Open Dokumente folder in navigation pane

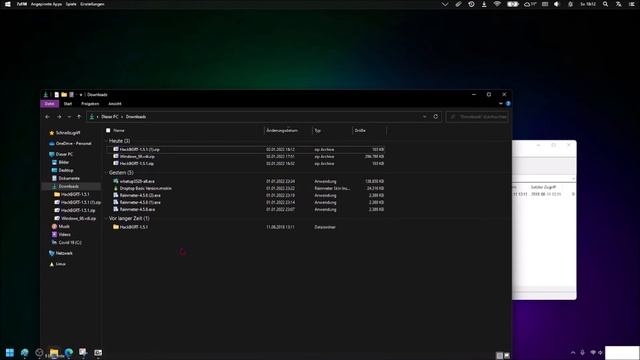(66, 178)
